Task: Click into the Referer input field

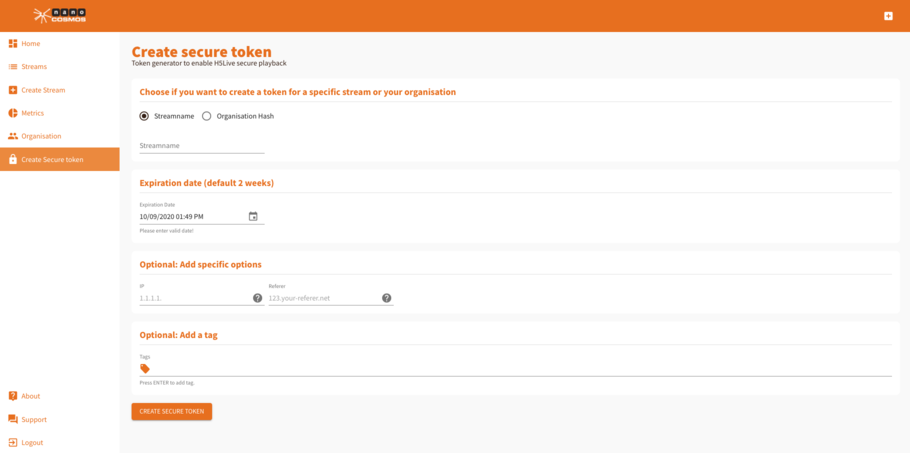Action: [x=324, y=298]
